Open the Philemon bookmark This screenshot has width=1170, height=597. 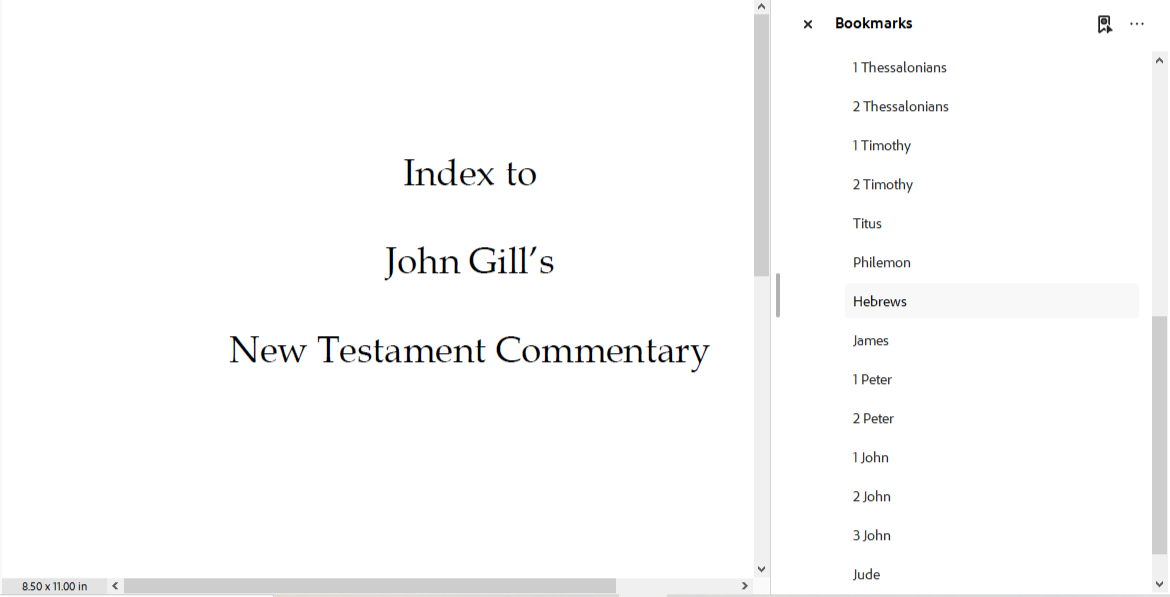click(881, 263)
